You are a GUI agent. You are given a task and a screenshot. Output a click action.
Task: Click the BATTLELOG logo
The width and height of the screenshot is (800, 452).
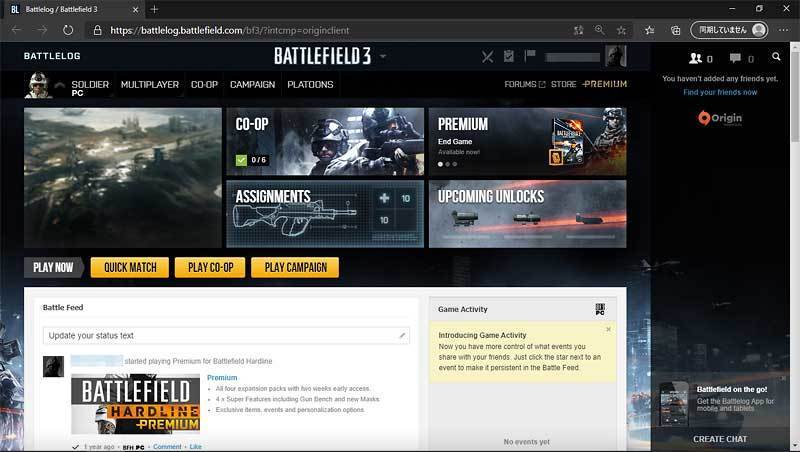(52, 56)
